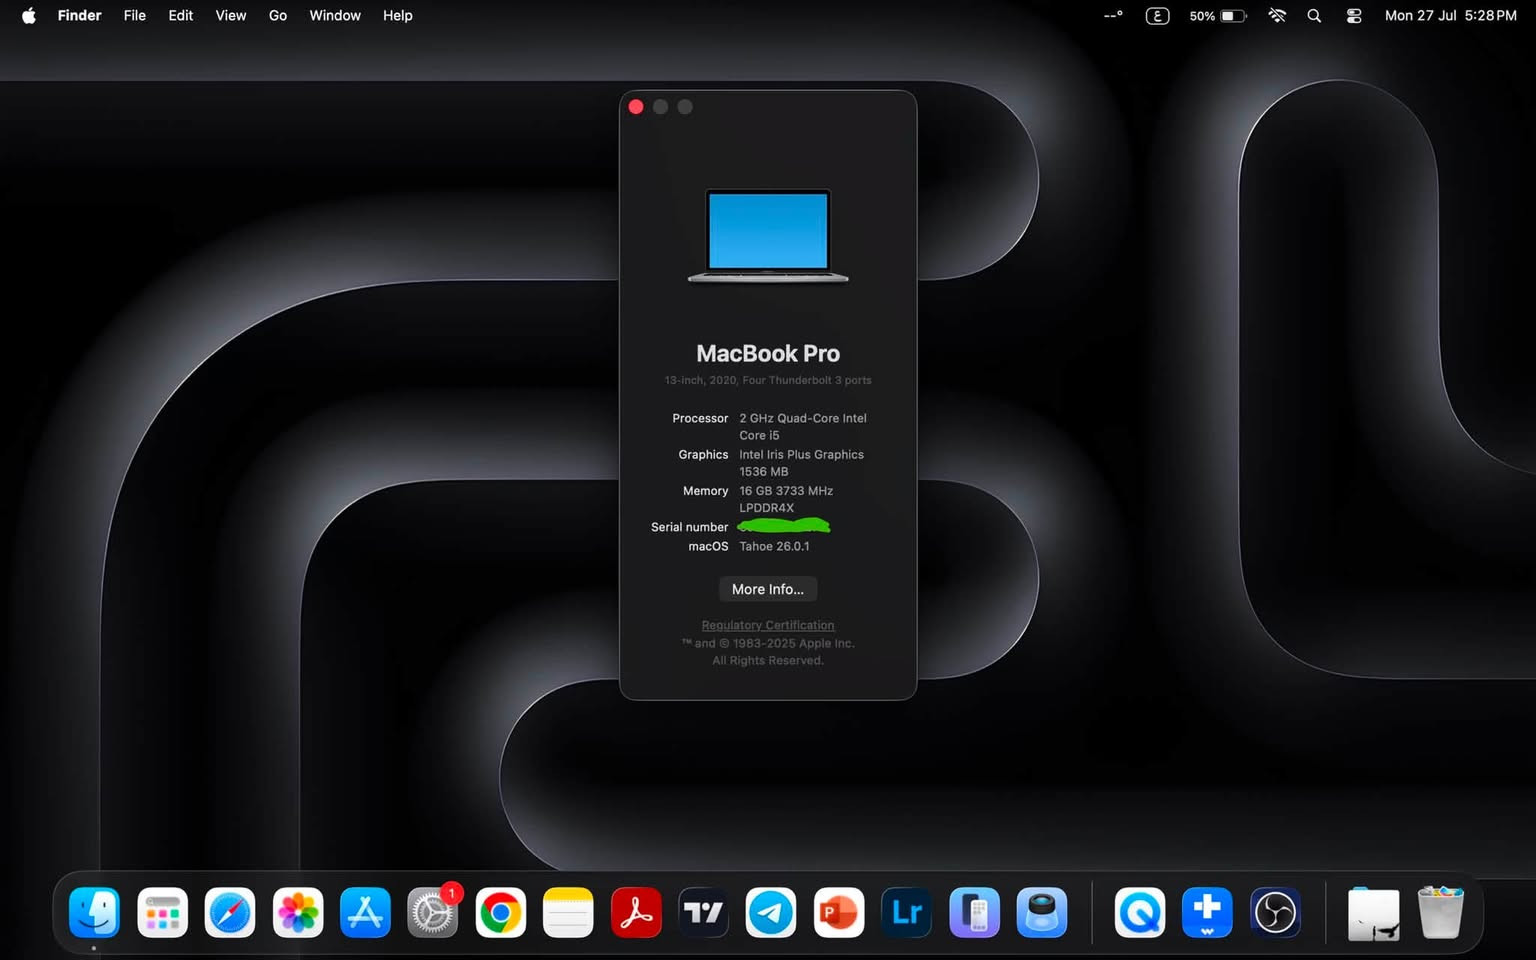Open the Edit menu
Image resolution: width=1536 pixels, height=960 pixels.
point(181,15)
